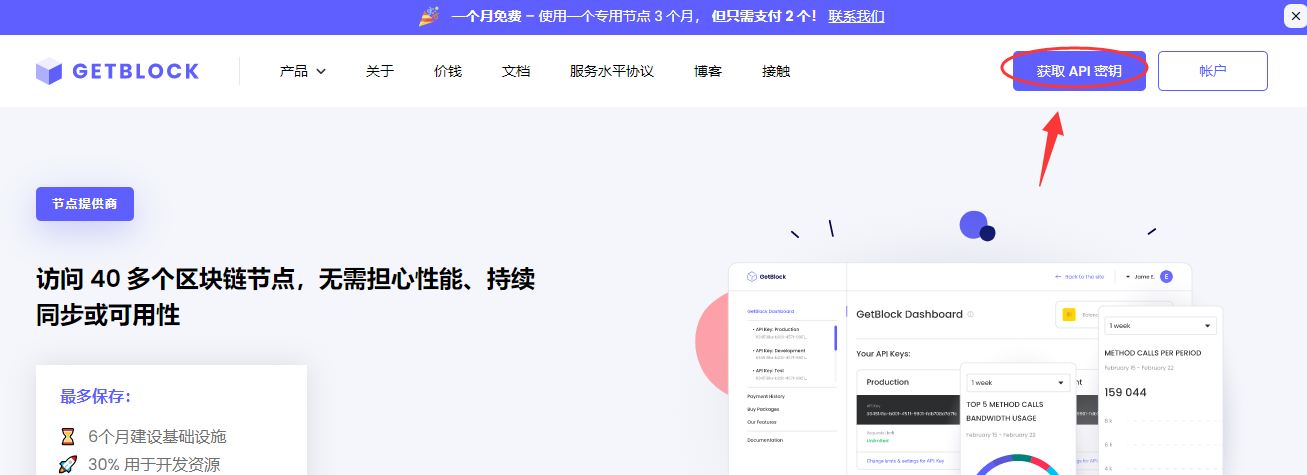Click the 帐户 button

pyautogui.click(x=1212, y=71)
